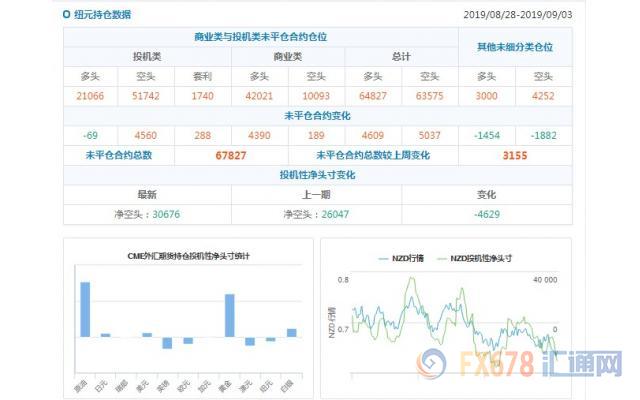640x400 pixels.
Task: Click the 变化 column header
Action: (487, 195)
